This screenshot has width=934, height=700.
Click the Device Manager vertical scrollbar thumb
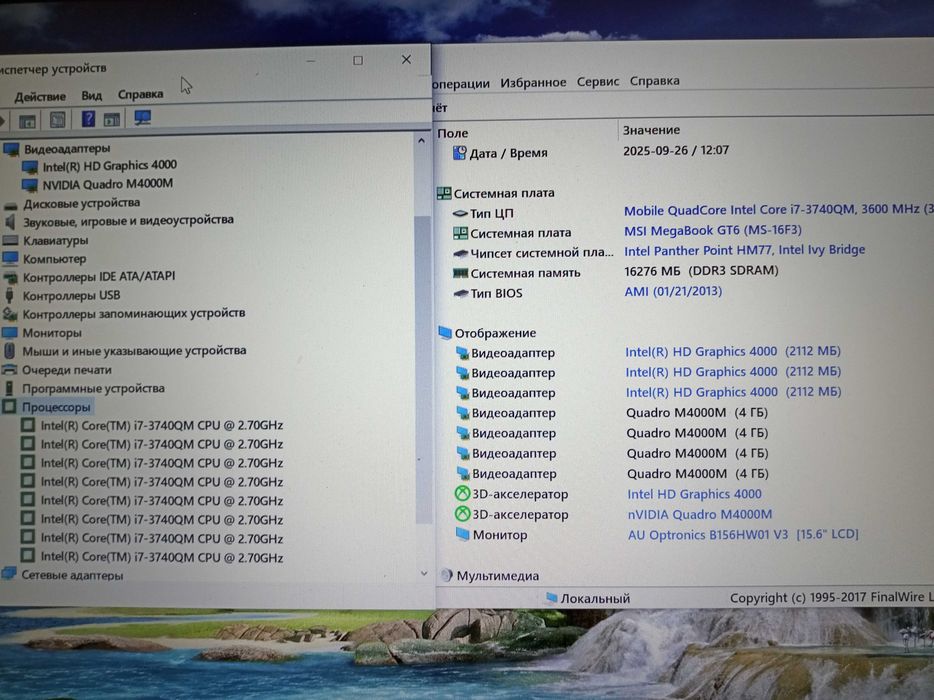(x=423, y=368)
